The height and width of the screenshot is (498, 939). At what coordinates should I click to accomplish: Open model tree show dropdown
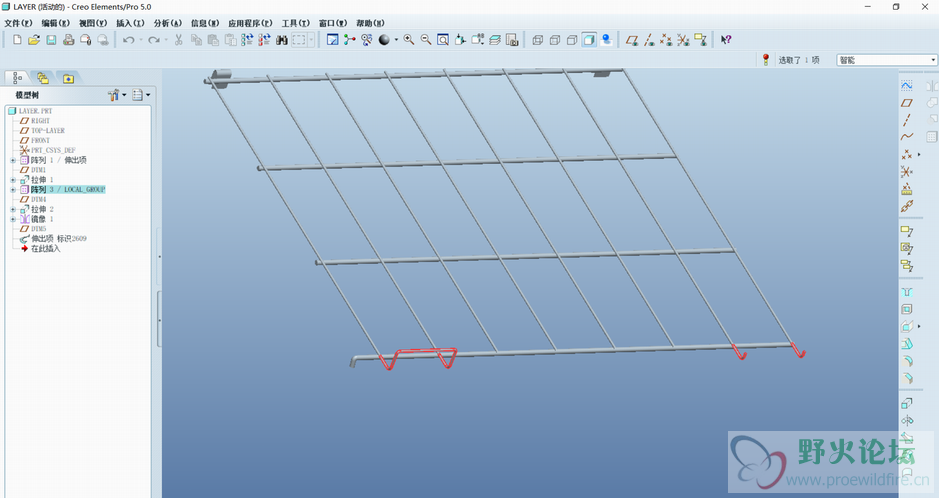pyautogui.click(x=141, y=95)
